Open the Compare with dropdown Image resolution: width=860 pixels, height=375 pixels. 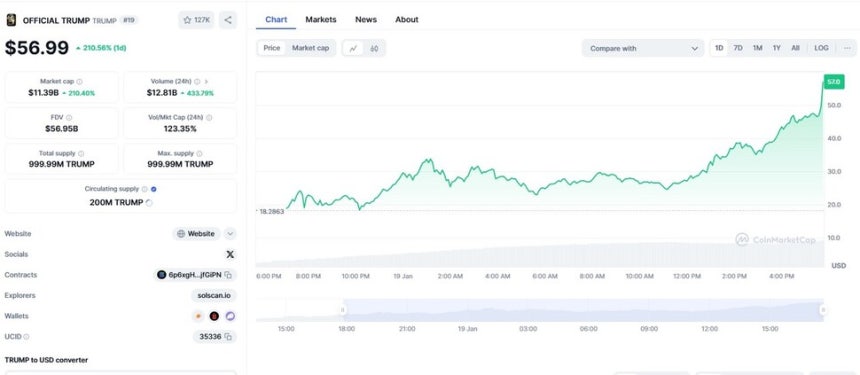643,48
